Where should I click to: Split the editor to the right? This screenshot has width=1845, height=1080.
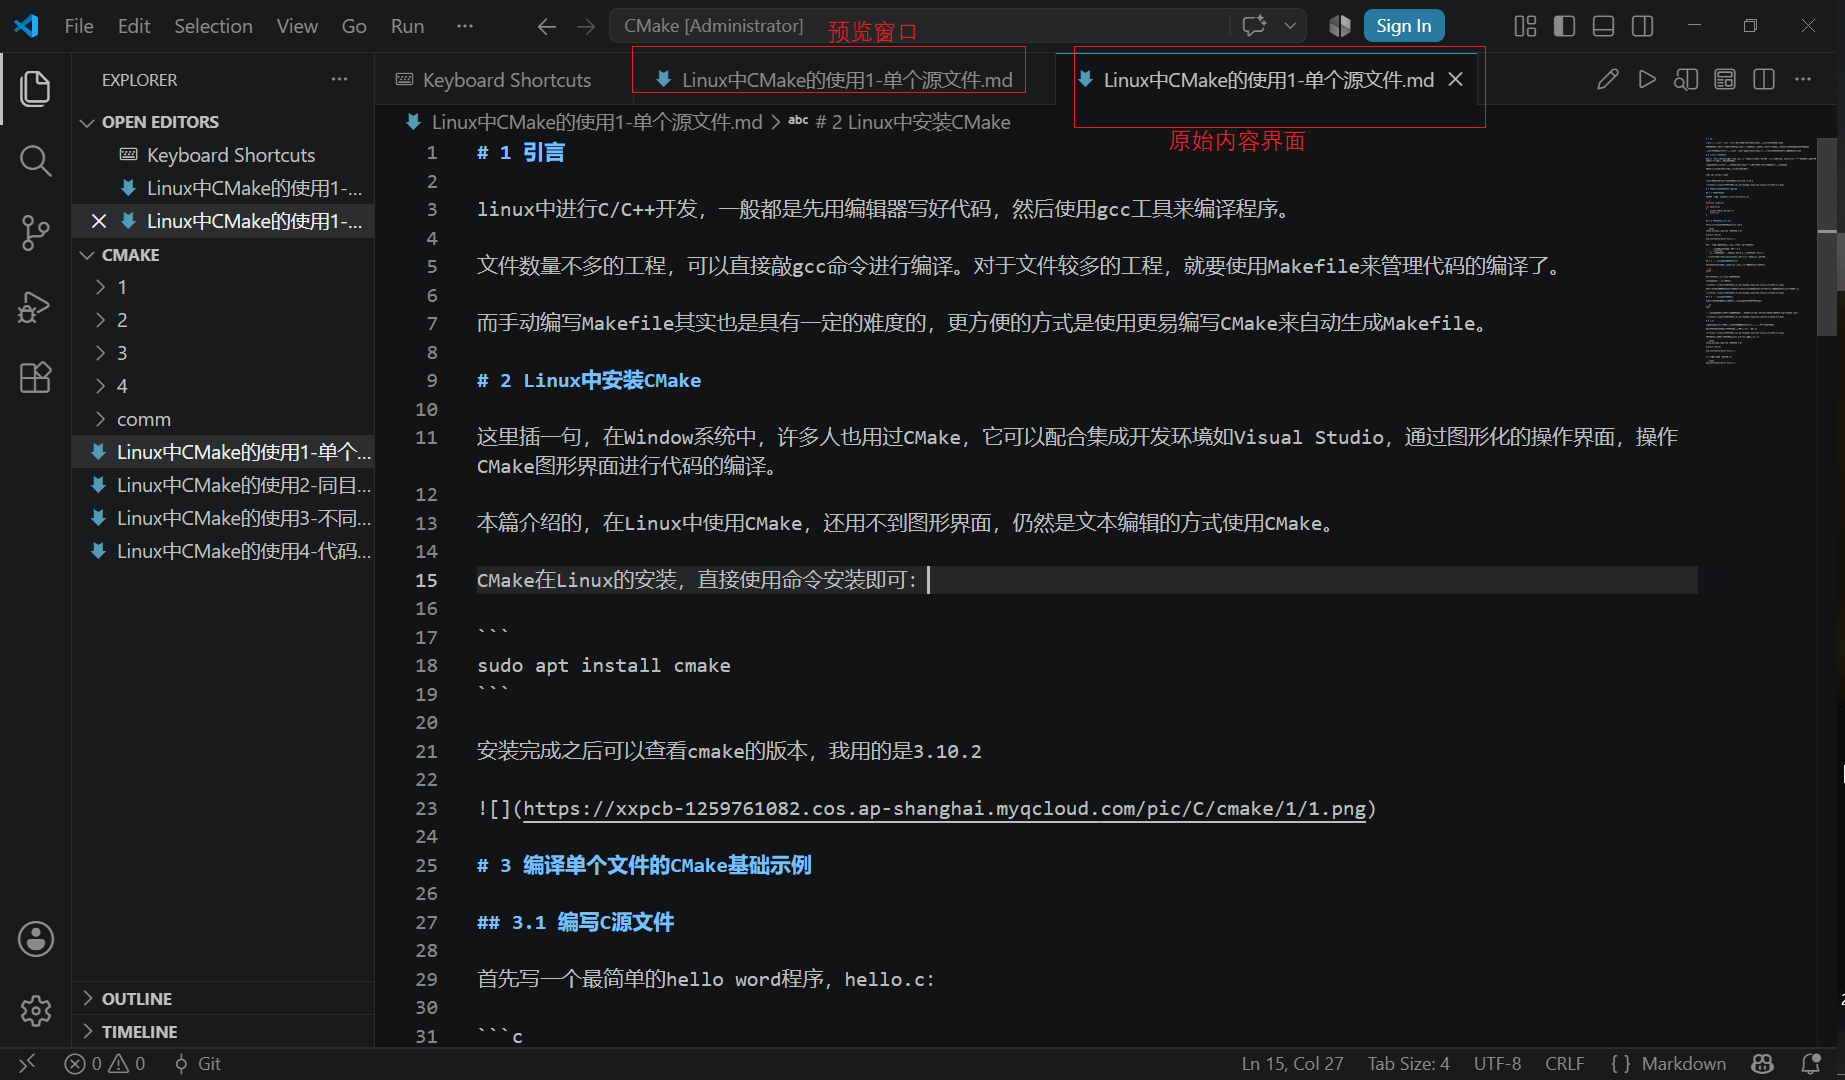coord(1764,79)
